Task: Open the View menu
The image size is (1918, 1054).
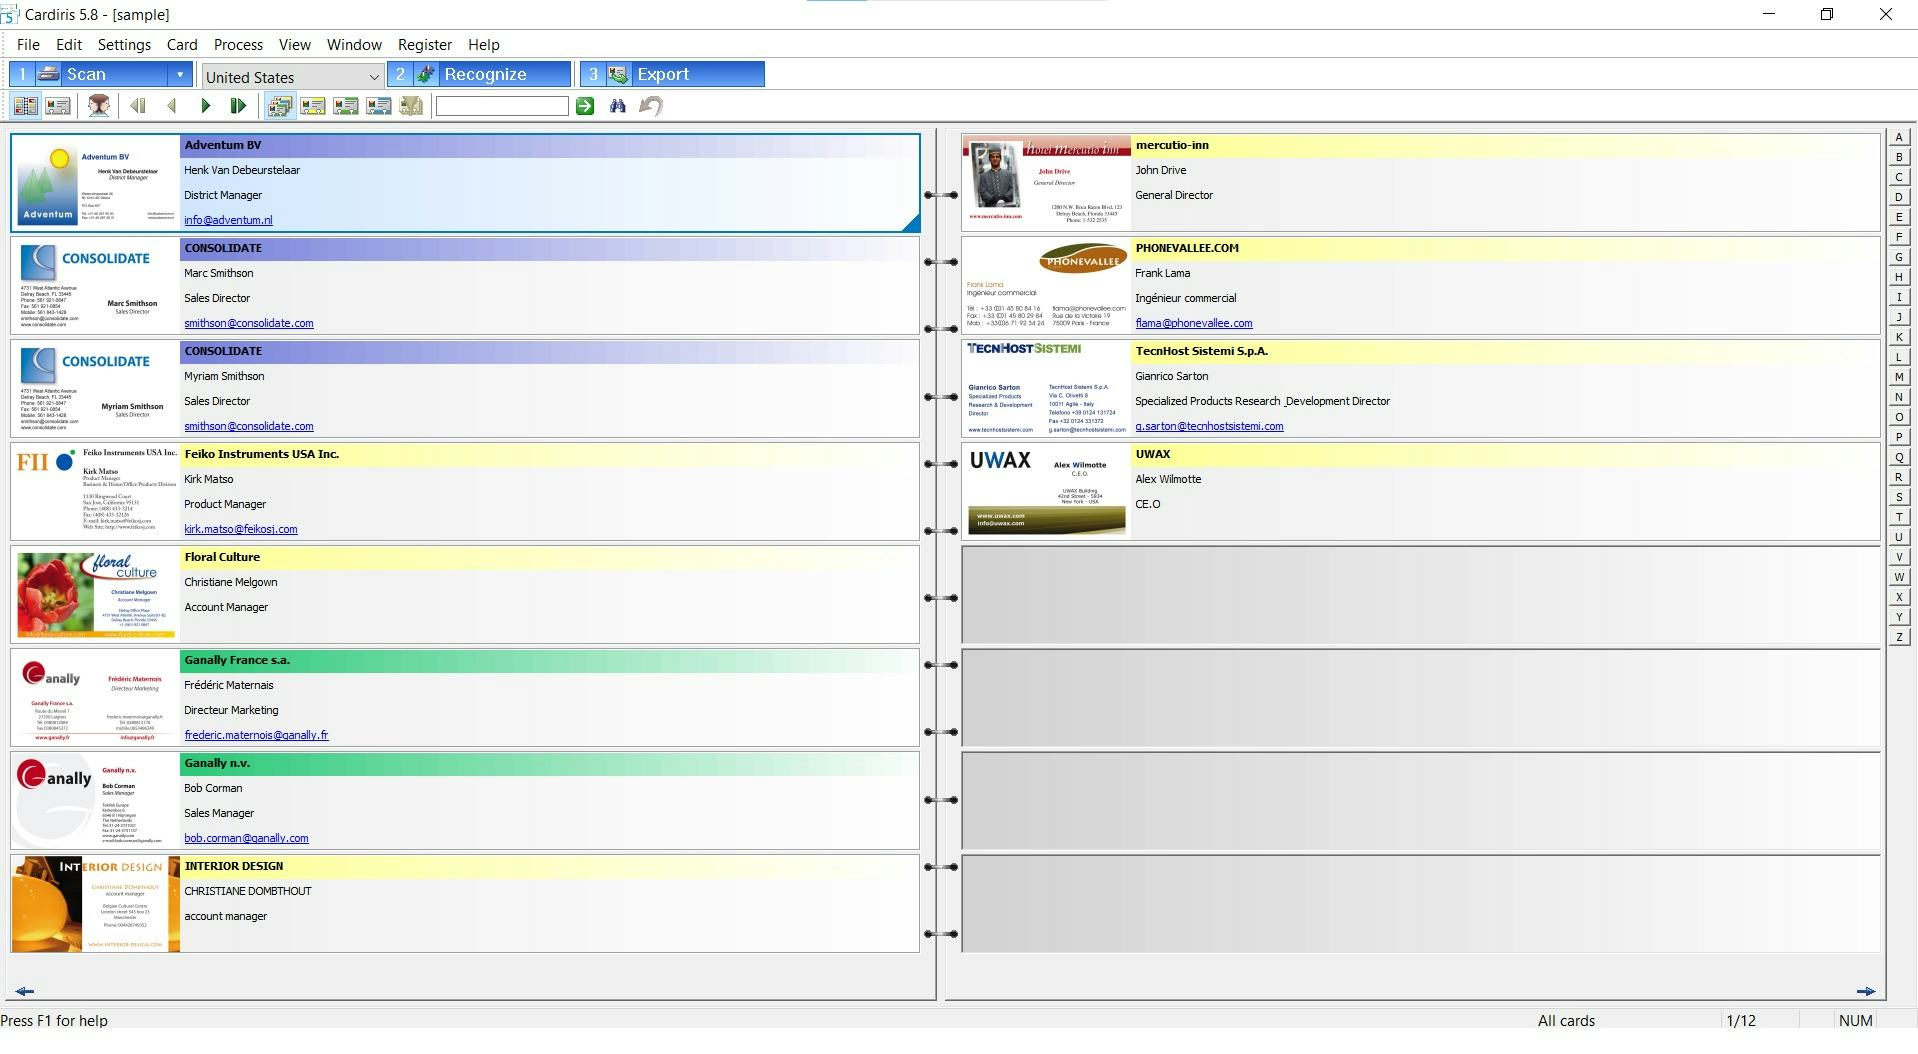Action: [x=295, y=45]
